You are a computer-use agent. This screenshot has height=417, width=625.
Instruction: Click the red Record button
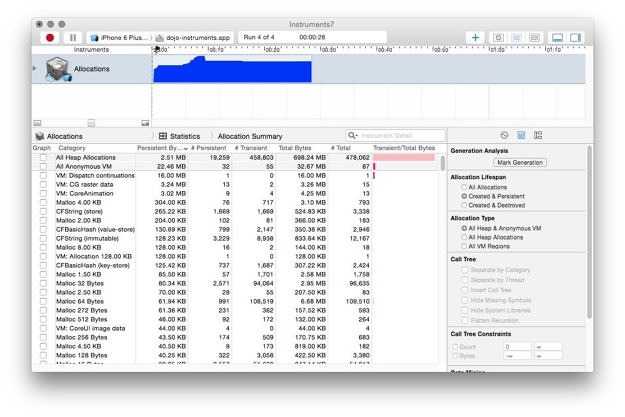click(x=49, y=37)
